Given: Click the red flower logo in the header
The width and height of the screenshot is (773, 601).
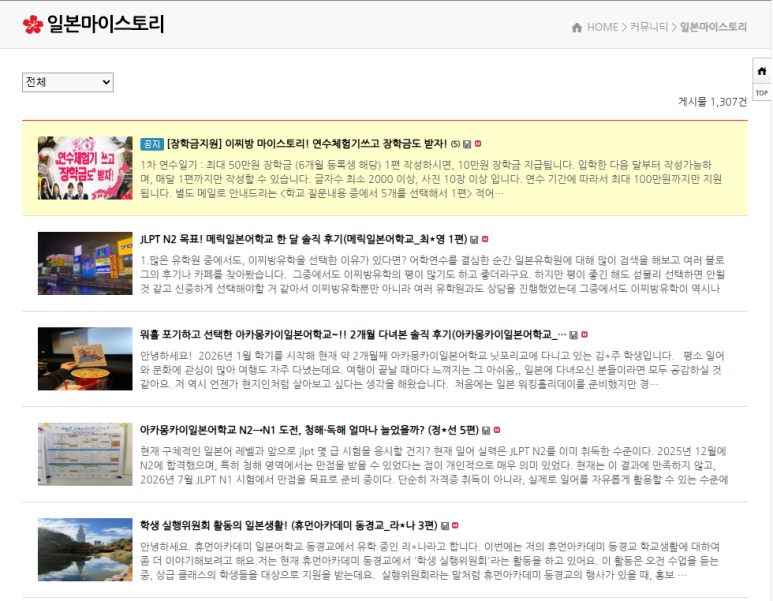Looking at the screenshot, I should [x=33, y=24].
